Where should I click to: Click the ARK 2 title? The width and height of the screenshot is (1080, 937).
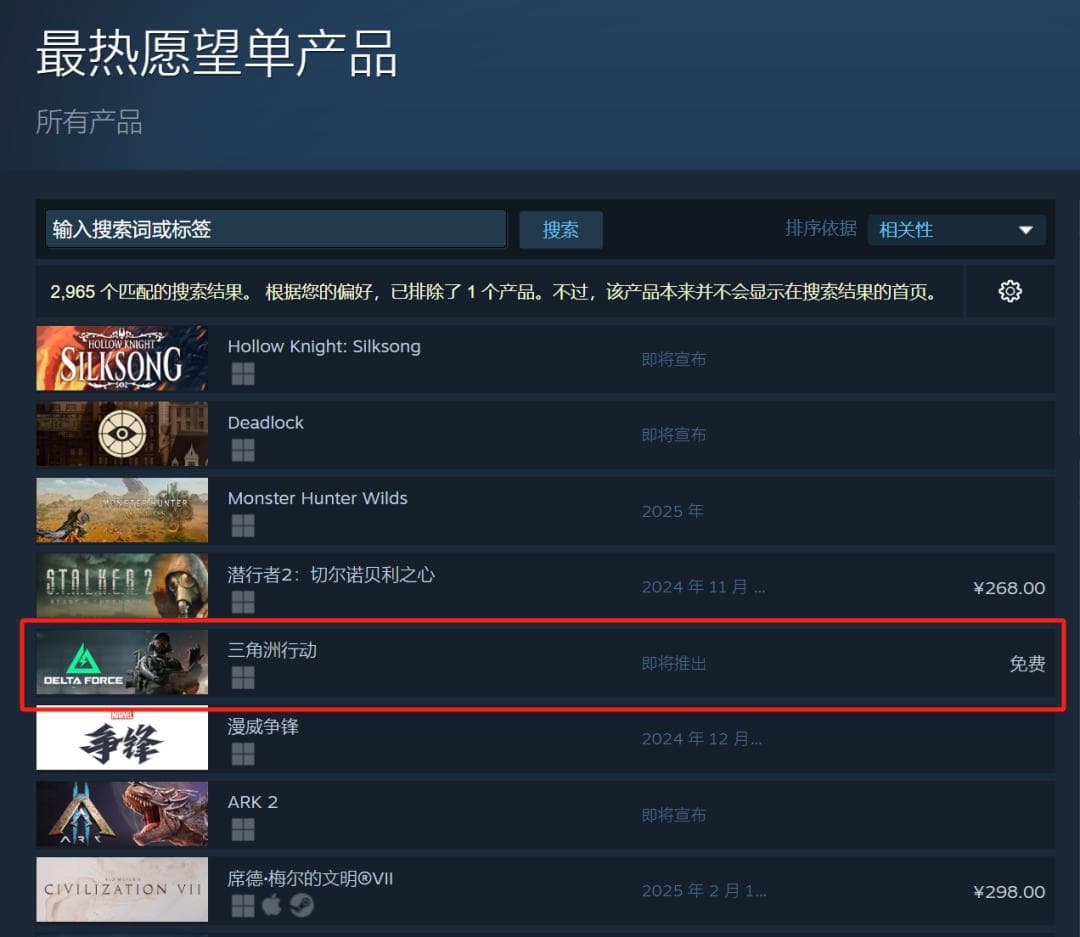[x=253, y=803]
